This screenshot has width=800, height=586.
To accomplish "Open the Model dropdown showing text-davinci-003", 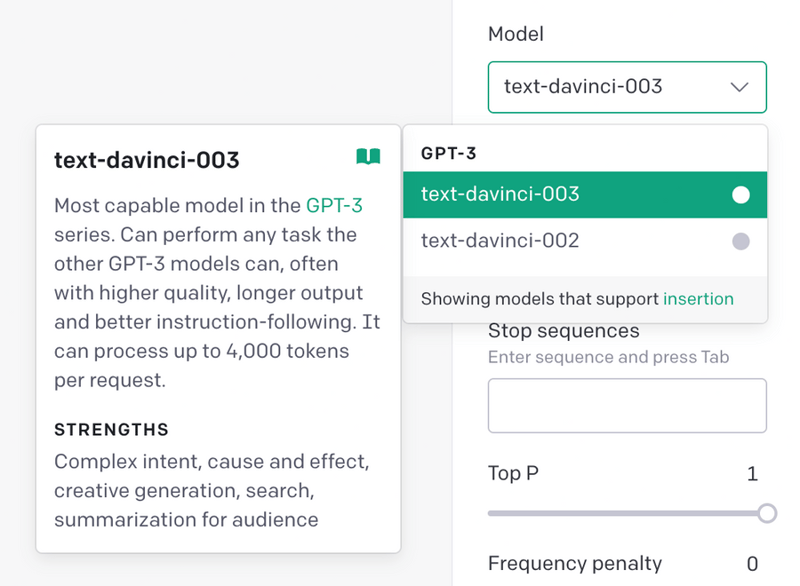I will 627,87.
